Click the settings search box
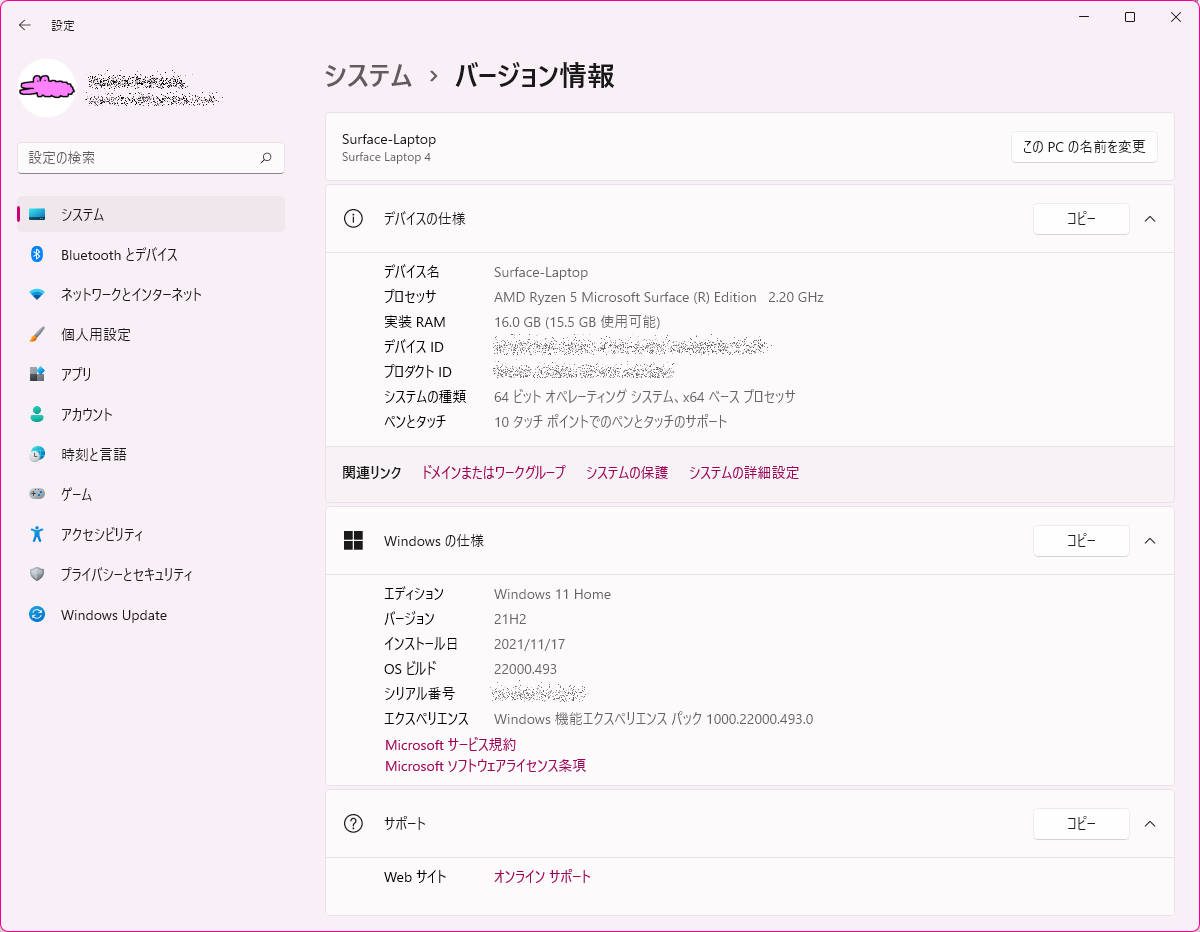The height and width of the screenshot is (932, 1200). (x=150, y=157)
